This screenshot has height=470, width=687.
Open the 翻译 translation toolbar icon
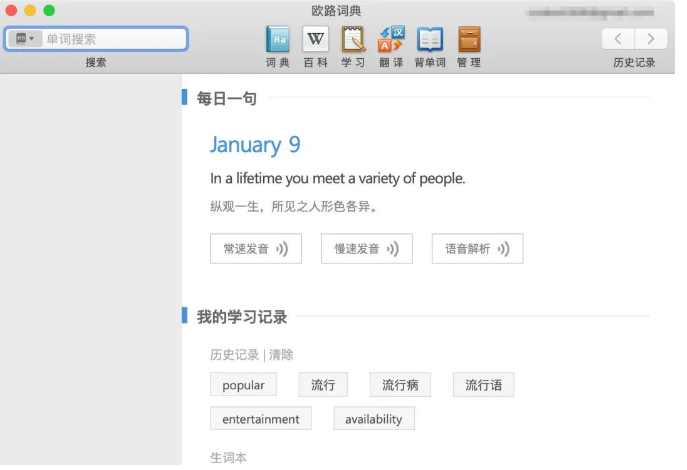click(x=391, y=40)
